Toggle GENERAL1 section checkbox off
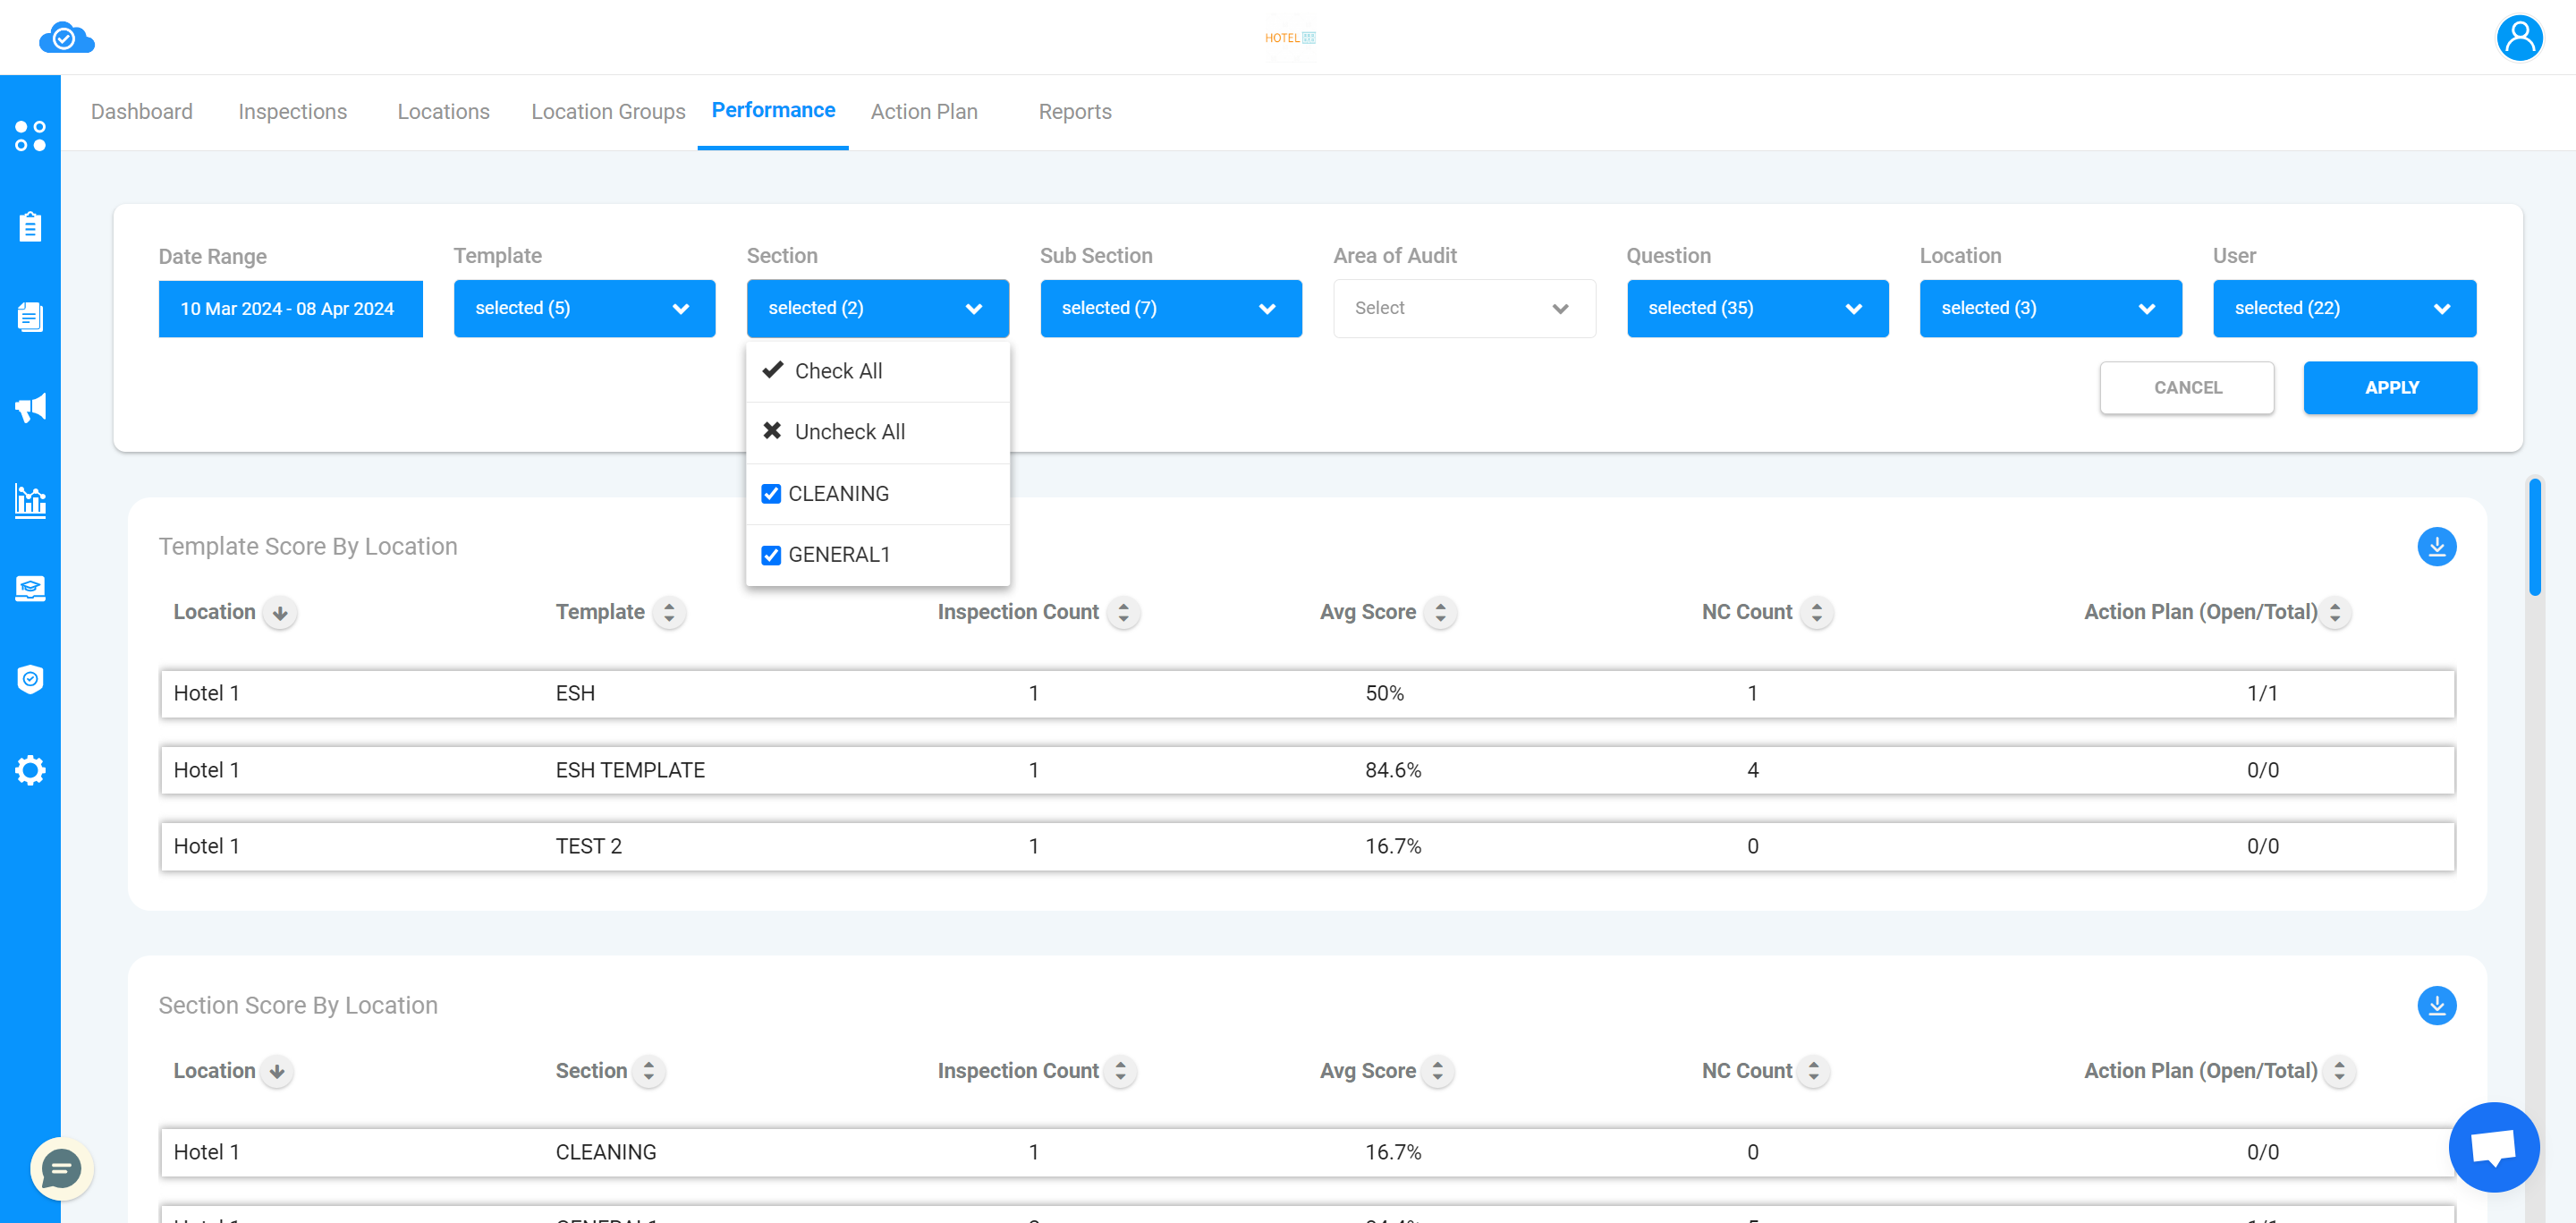 pyautogui.click(x=772, y=554)
